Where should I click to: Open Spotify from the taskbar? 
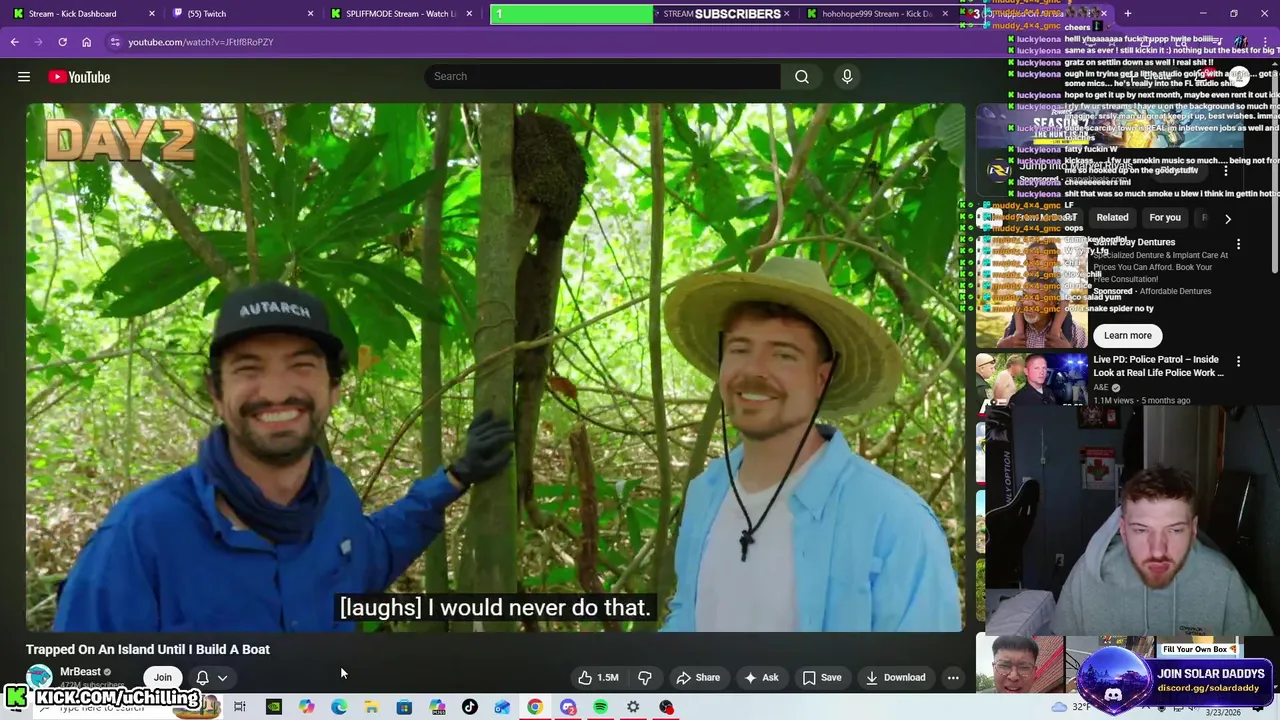600,707
